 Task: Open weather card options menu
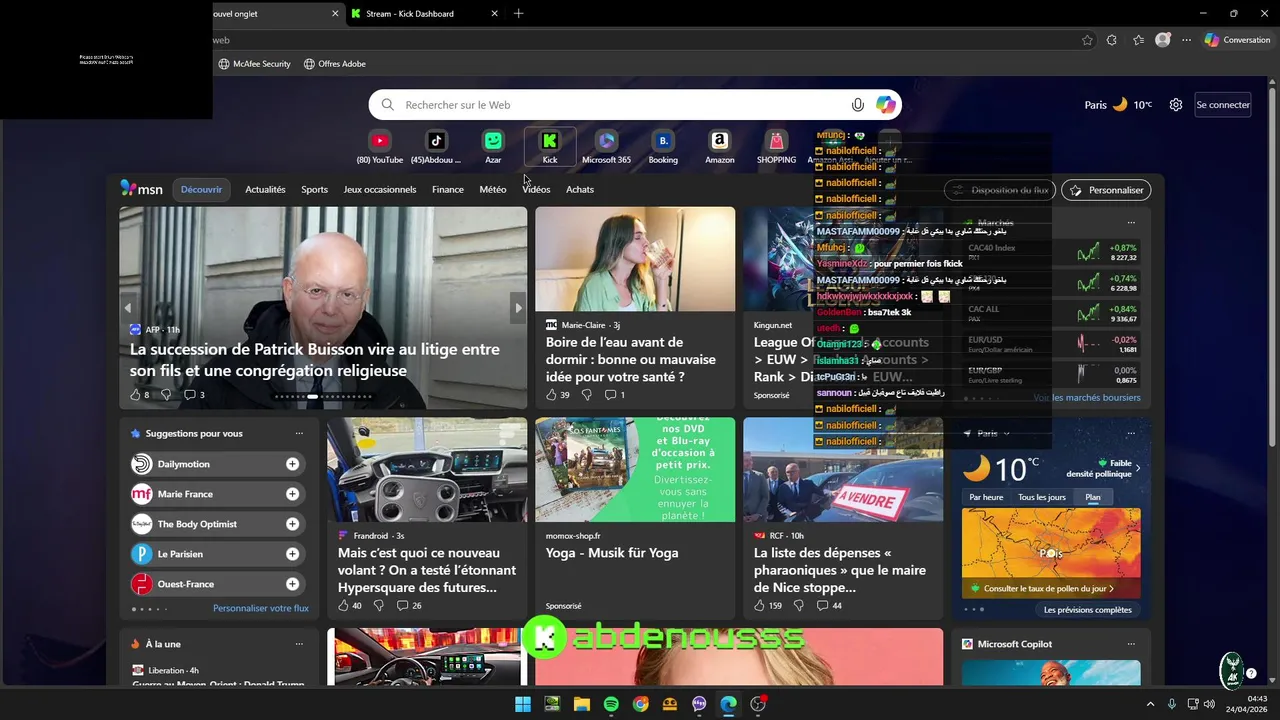pyautogui.click(x=1131, y=434)
